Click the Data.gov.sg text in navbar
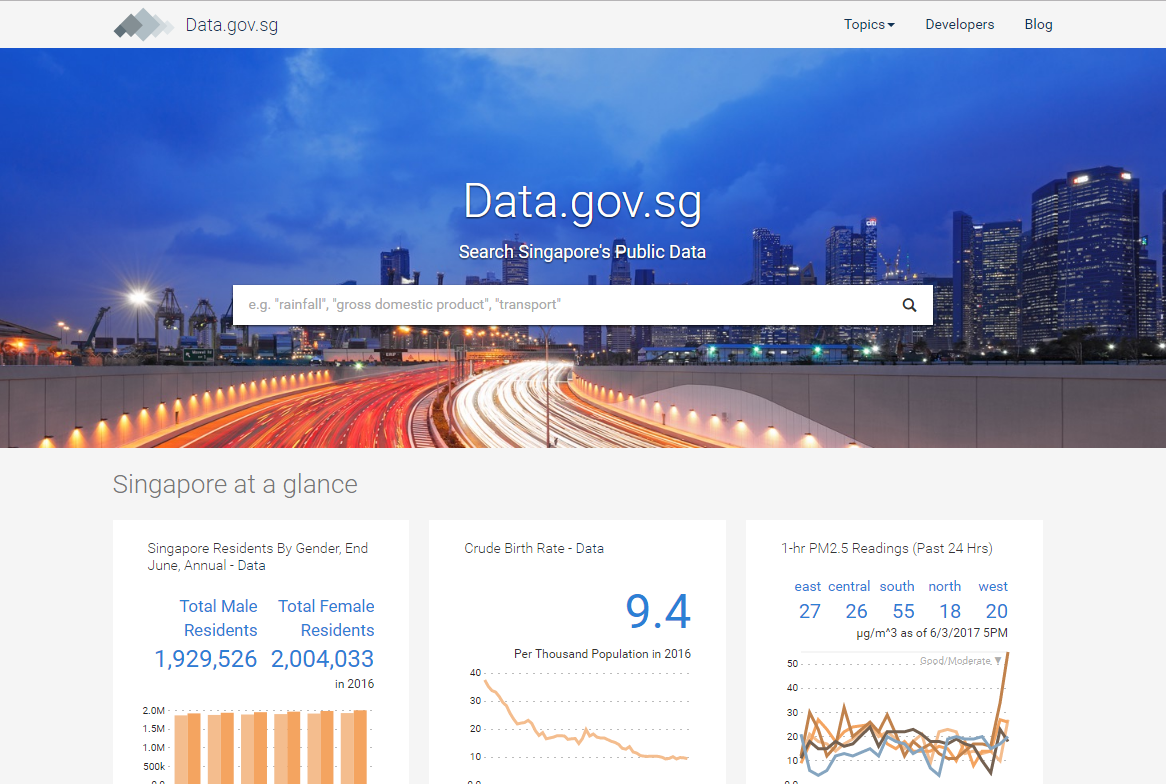Image resolution: width=1166 pixels, height=784 pixels. tap(232, 25)
